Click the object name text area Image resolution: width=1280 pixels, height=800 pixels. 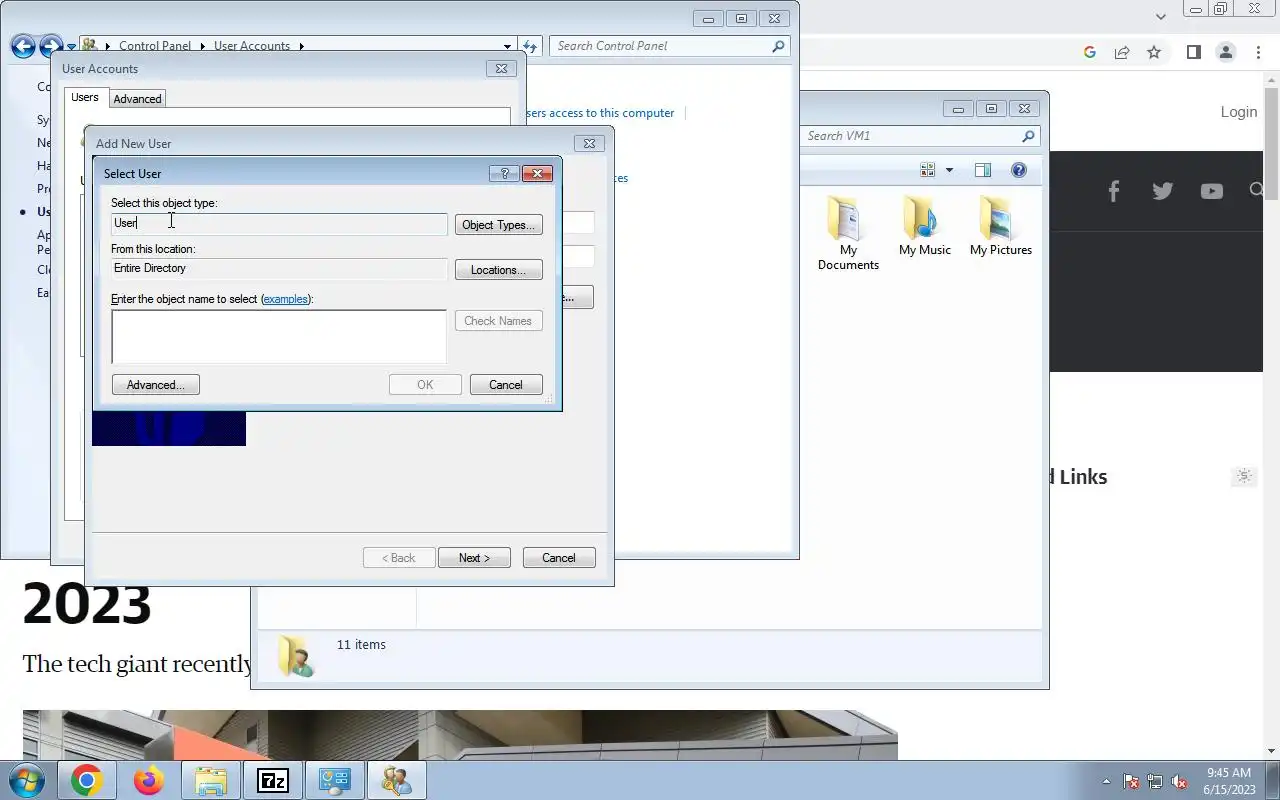279,336
